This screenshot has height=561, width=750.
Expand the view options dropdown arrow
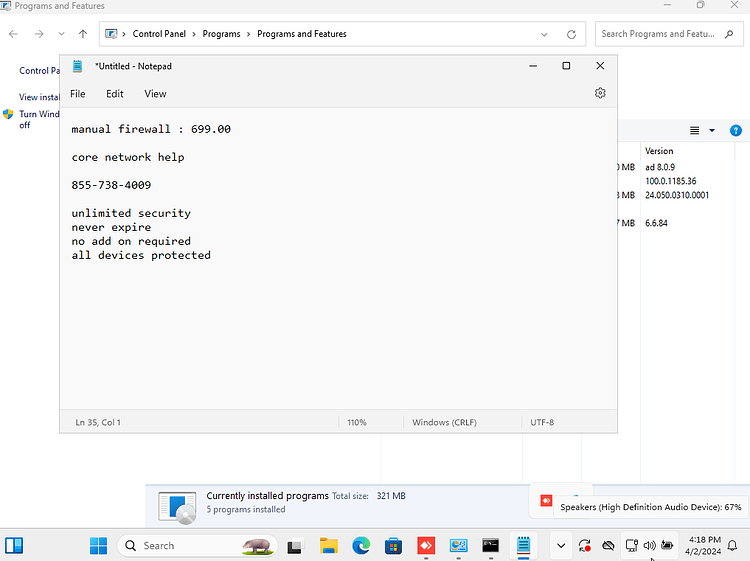pos(712,130)
